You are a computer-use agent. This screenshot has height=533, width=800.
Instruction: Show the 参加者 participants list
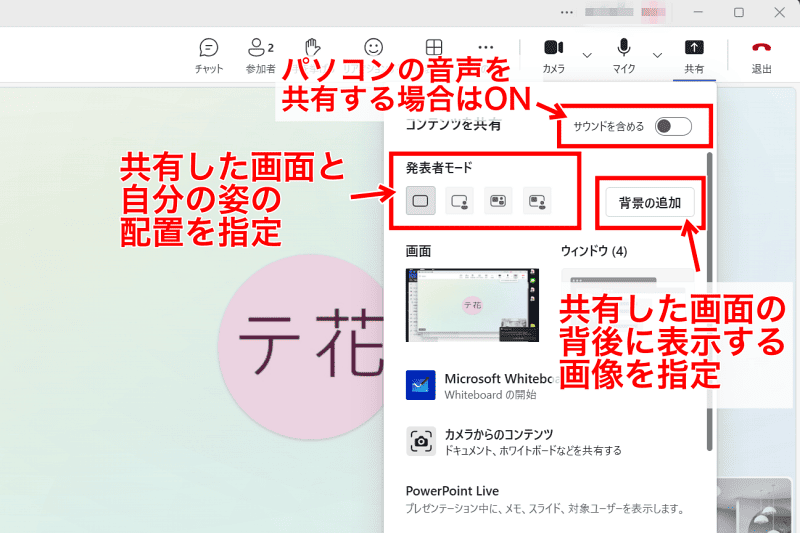tap(260, 55)
